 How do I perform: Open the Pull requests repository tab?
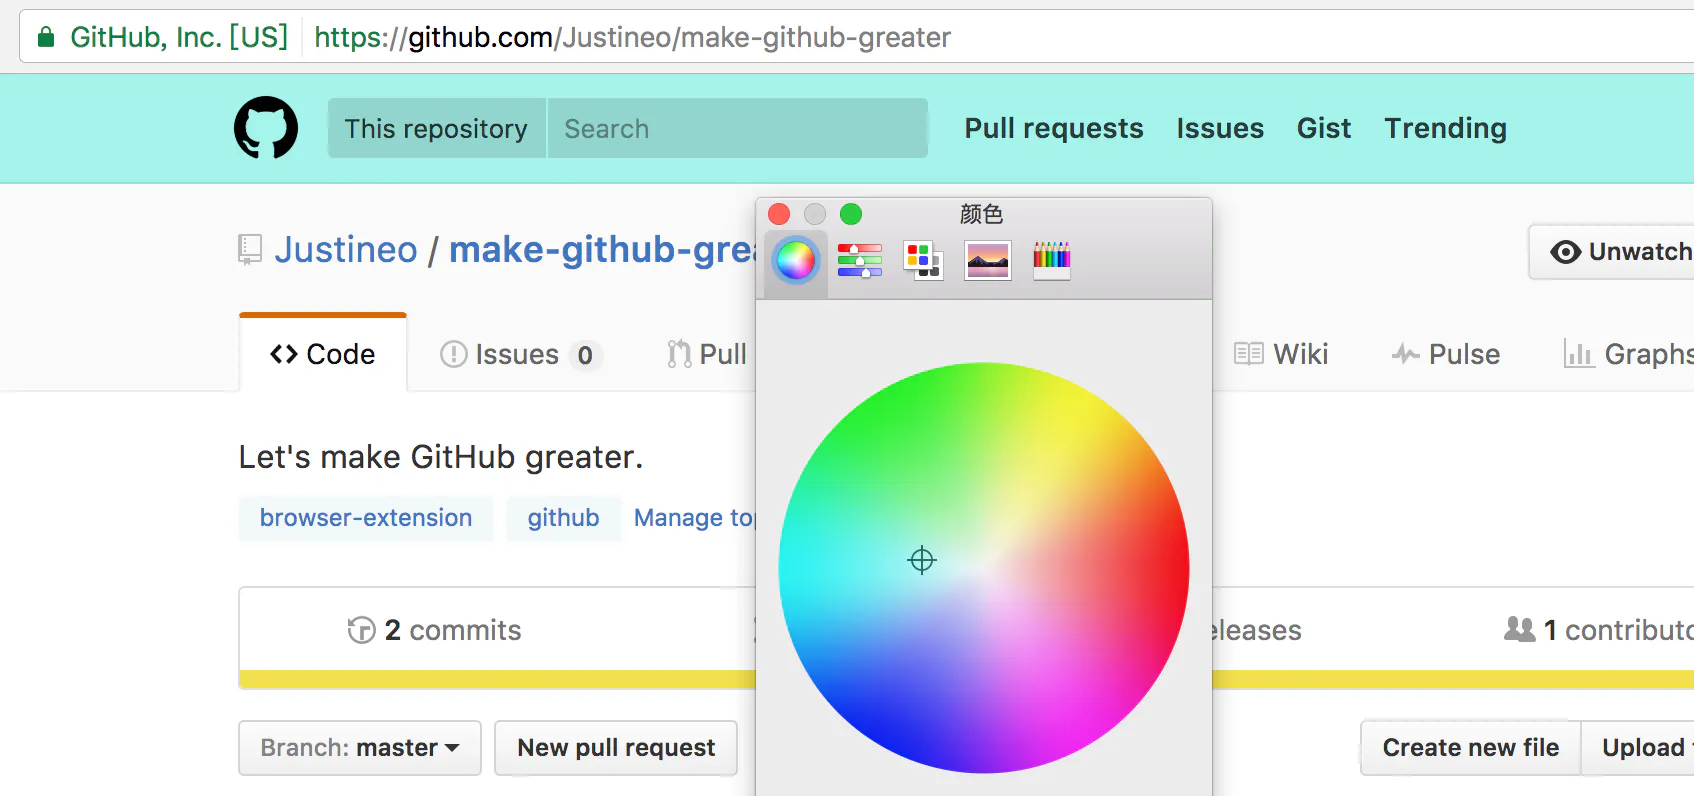click(x=707, y=354)
